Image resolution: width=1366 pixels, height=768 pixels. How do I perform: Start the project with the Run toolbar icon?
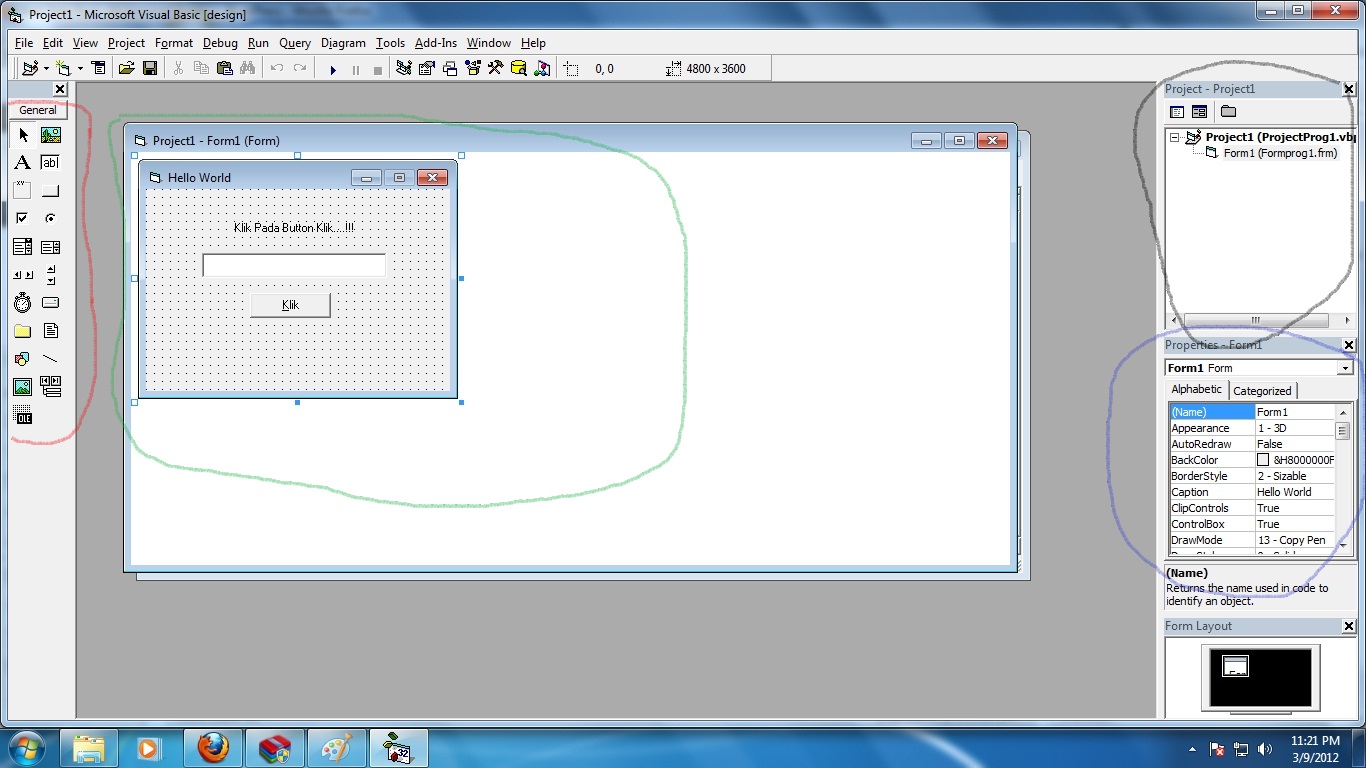(x=332, y=68)
